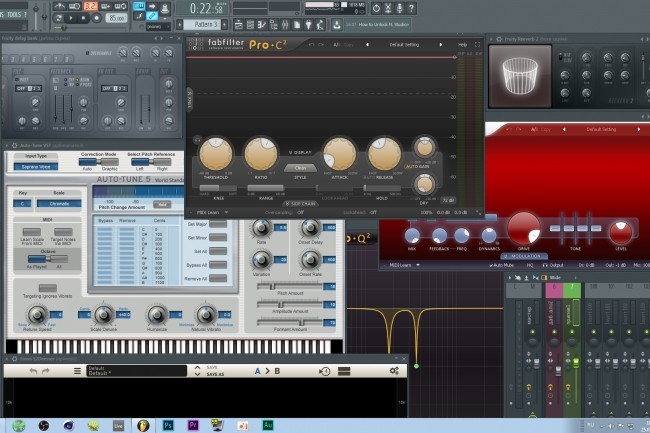650x433 pixels.
Task: Click the plus button beside Pattern 3
Action: tap(225, 24)
